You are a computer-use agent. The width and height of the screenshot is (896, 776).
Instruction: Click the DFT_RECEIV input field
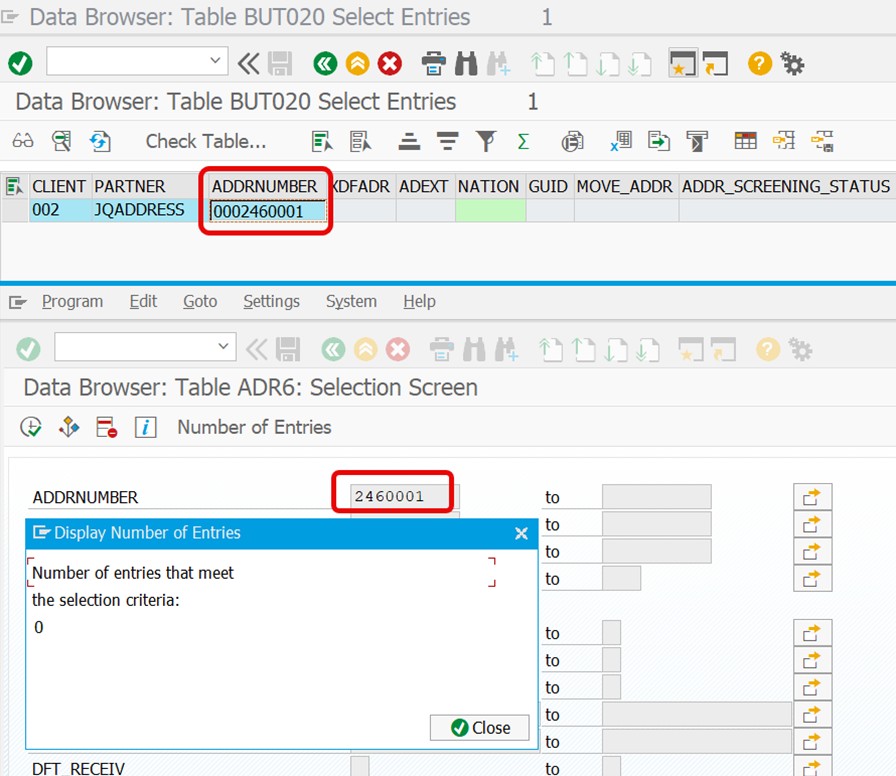click(x=359, y=767)
